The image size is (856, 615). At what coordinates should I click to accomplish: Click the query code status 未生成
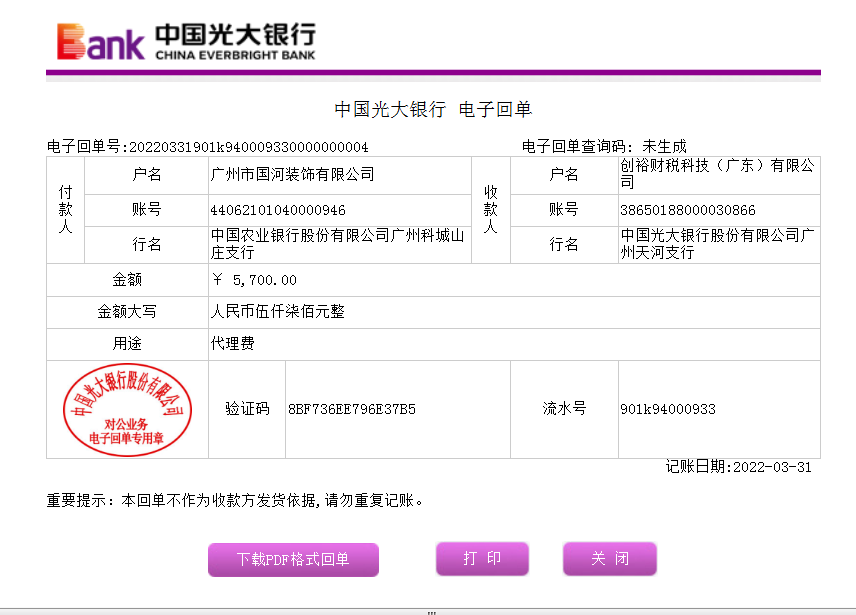[664, 146]
